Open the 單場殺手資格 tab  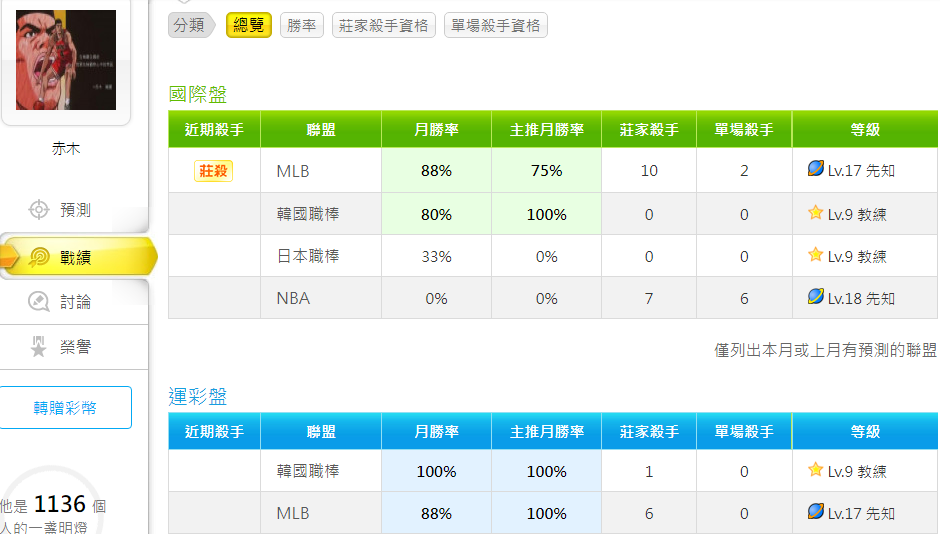pos(496,25)
